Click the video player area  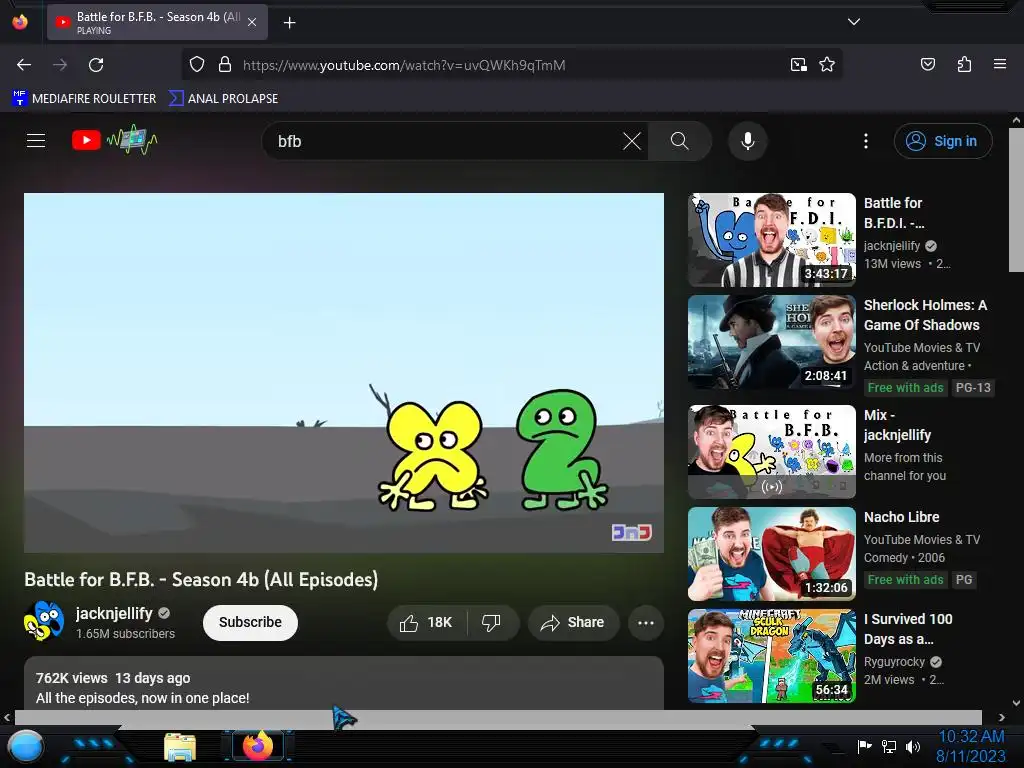(344, 373)
